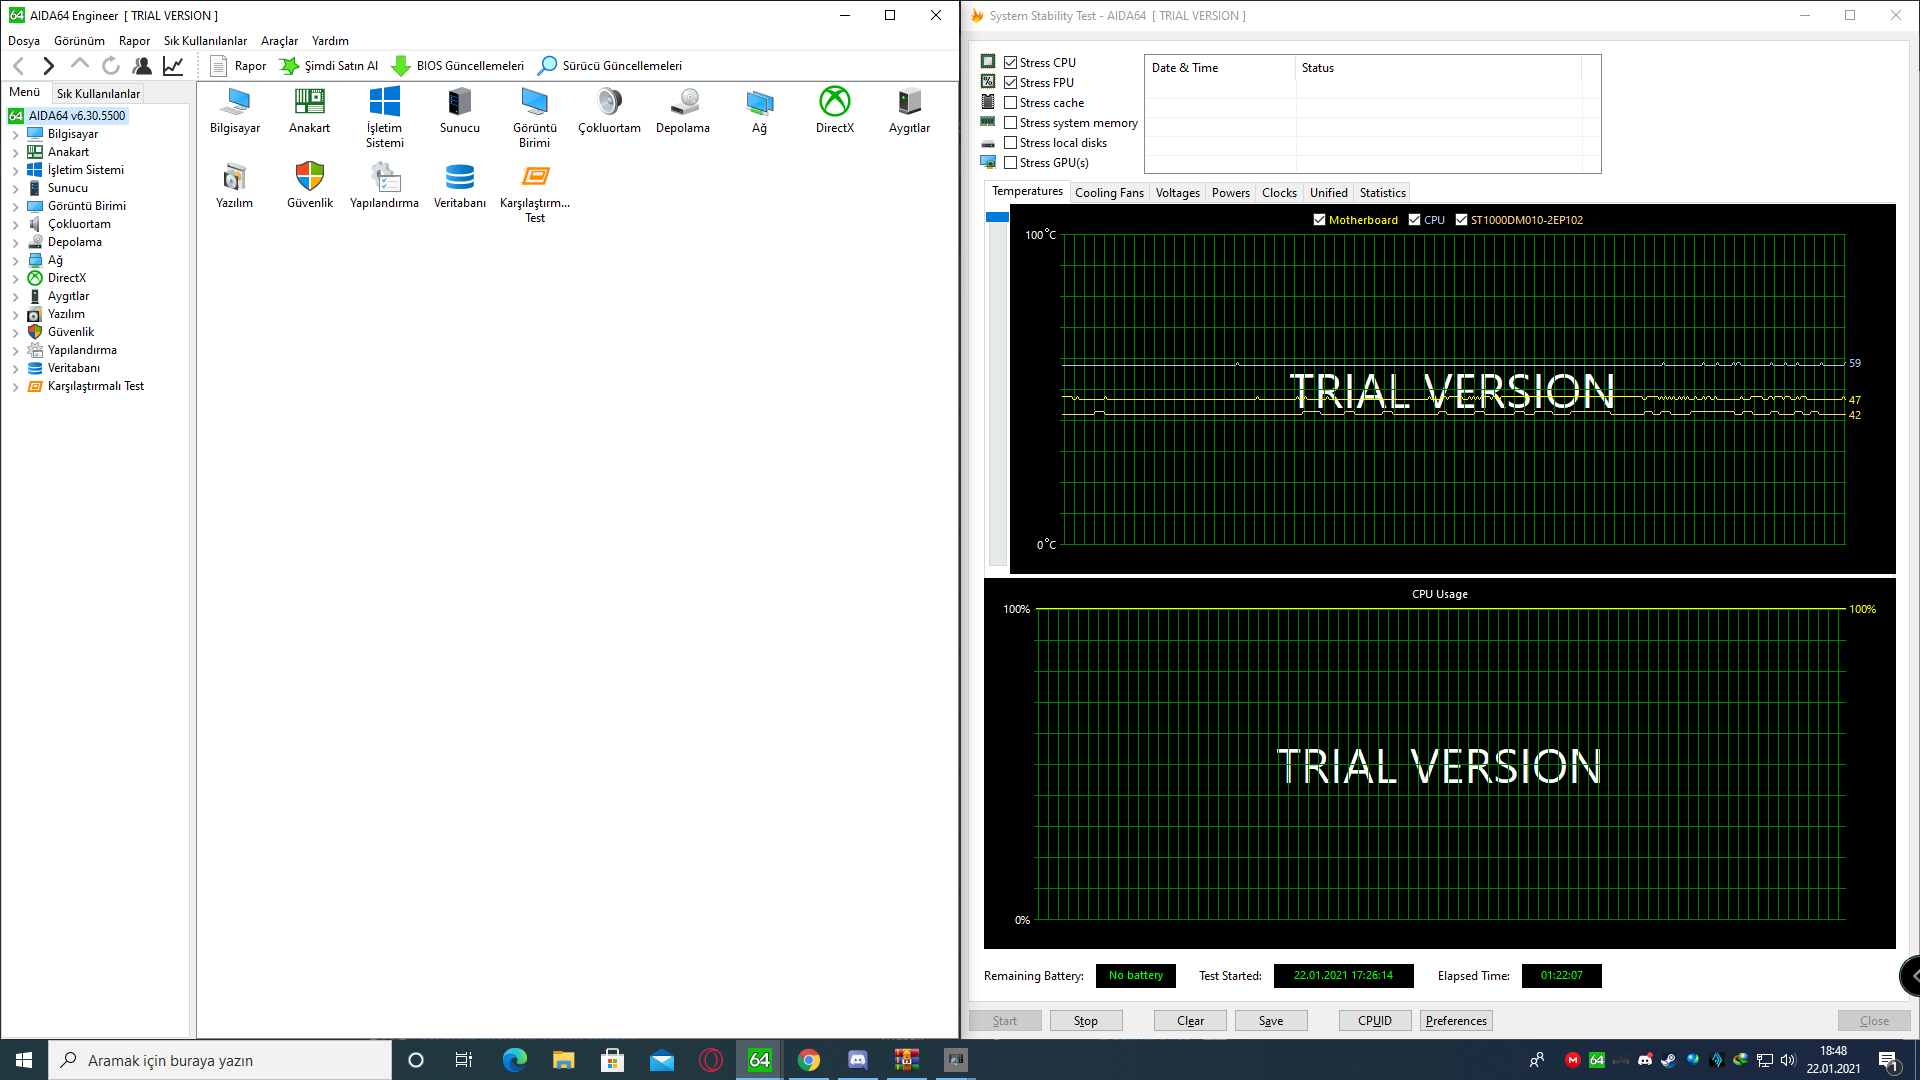Screen dimensions: 1920x1080
Task: Expand the Bilgisayar tree node
Action: tap(16, 134)
